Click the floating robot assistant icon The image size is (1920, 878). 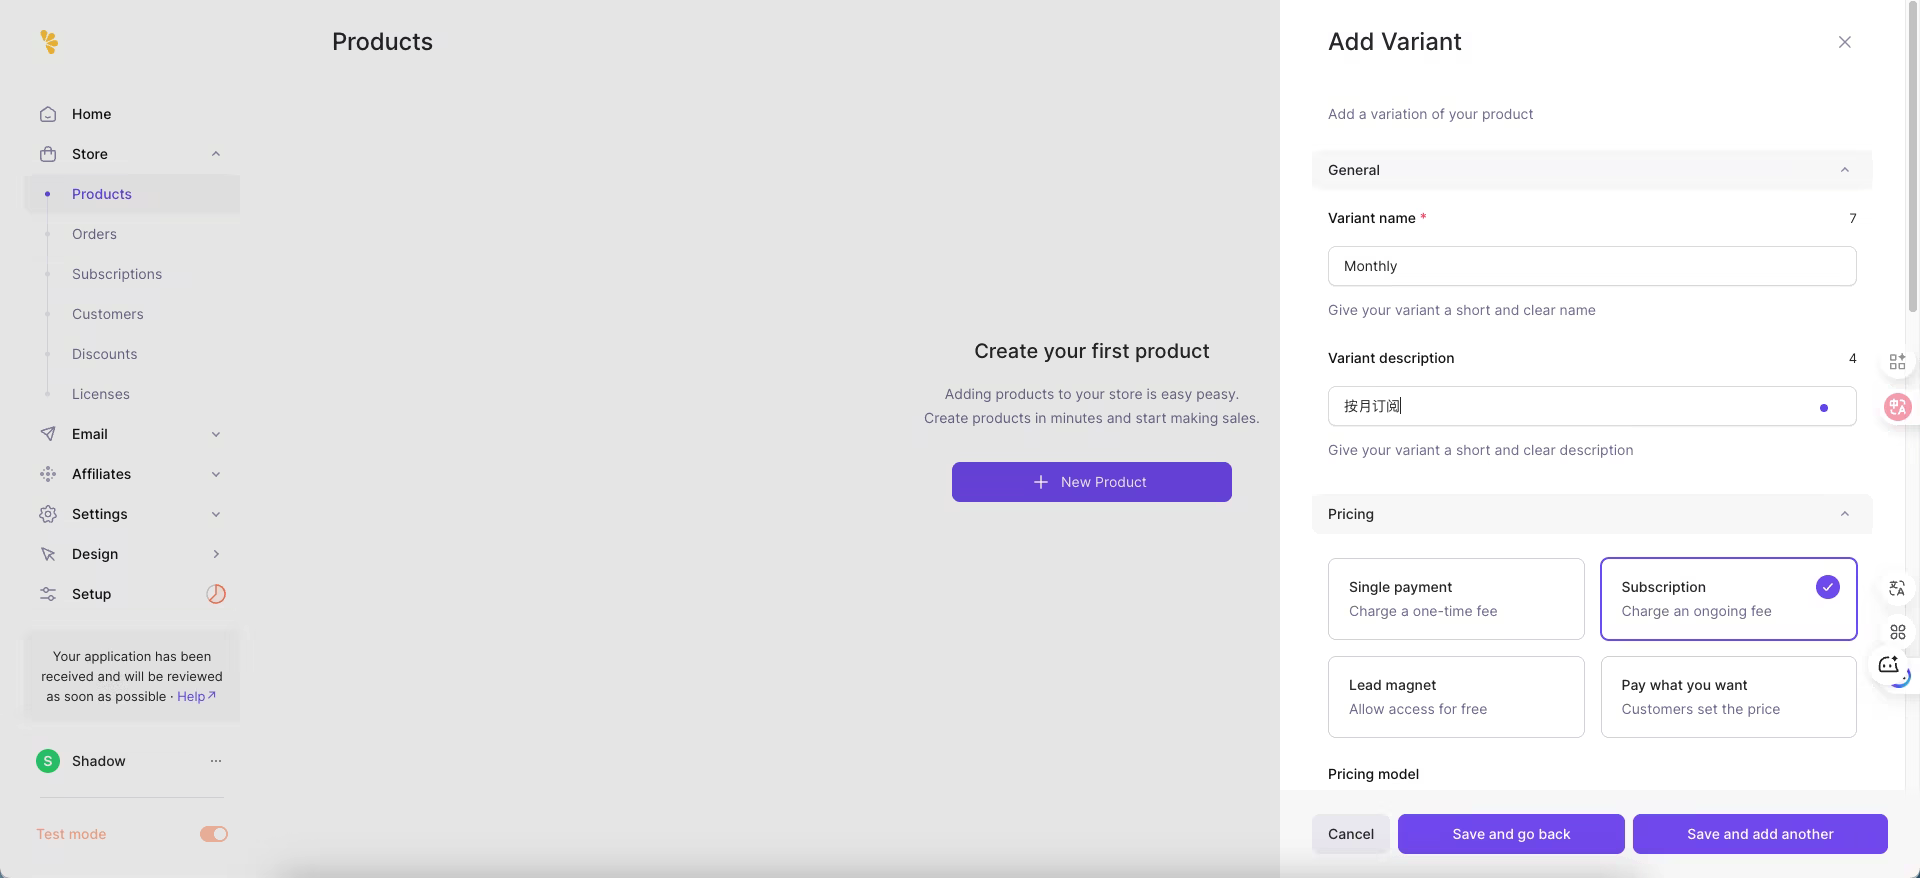[1889, 665]
